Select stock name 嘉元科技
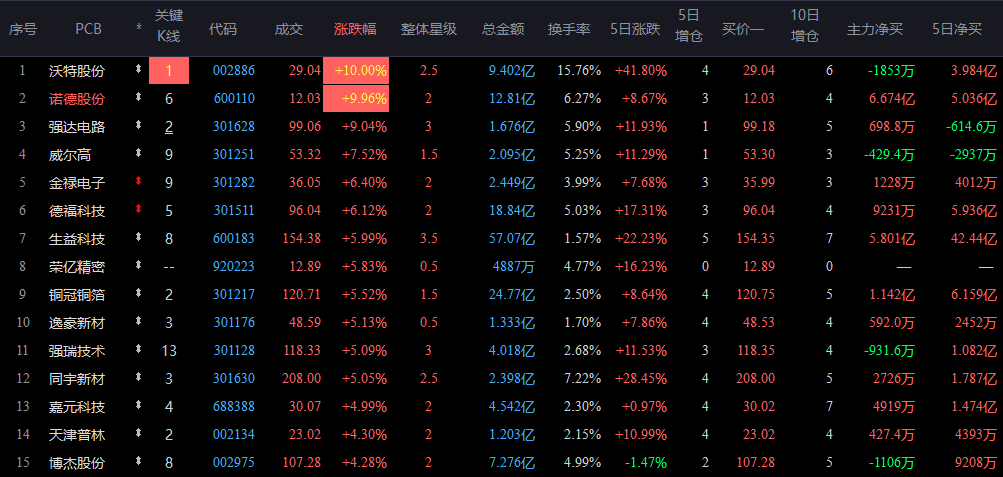 77,407
